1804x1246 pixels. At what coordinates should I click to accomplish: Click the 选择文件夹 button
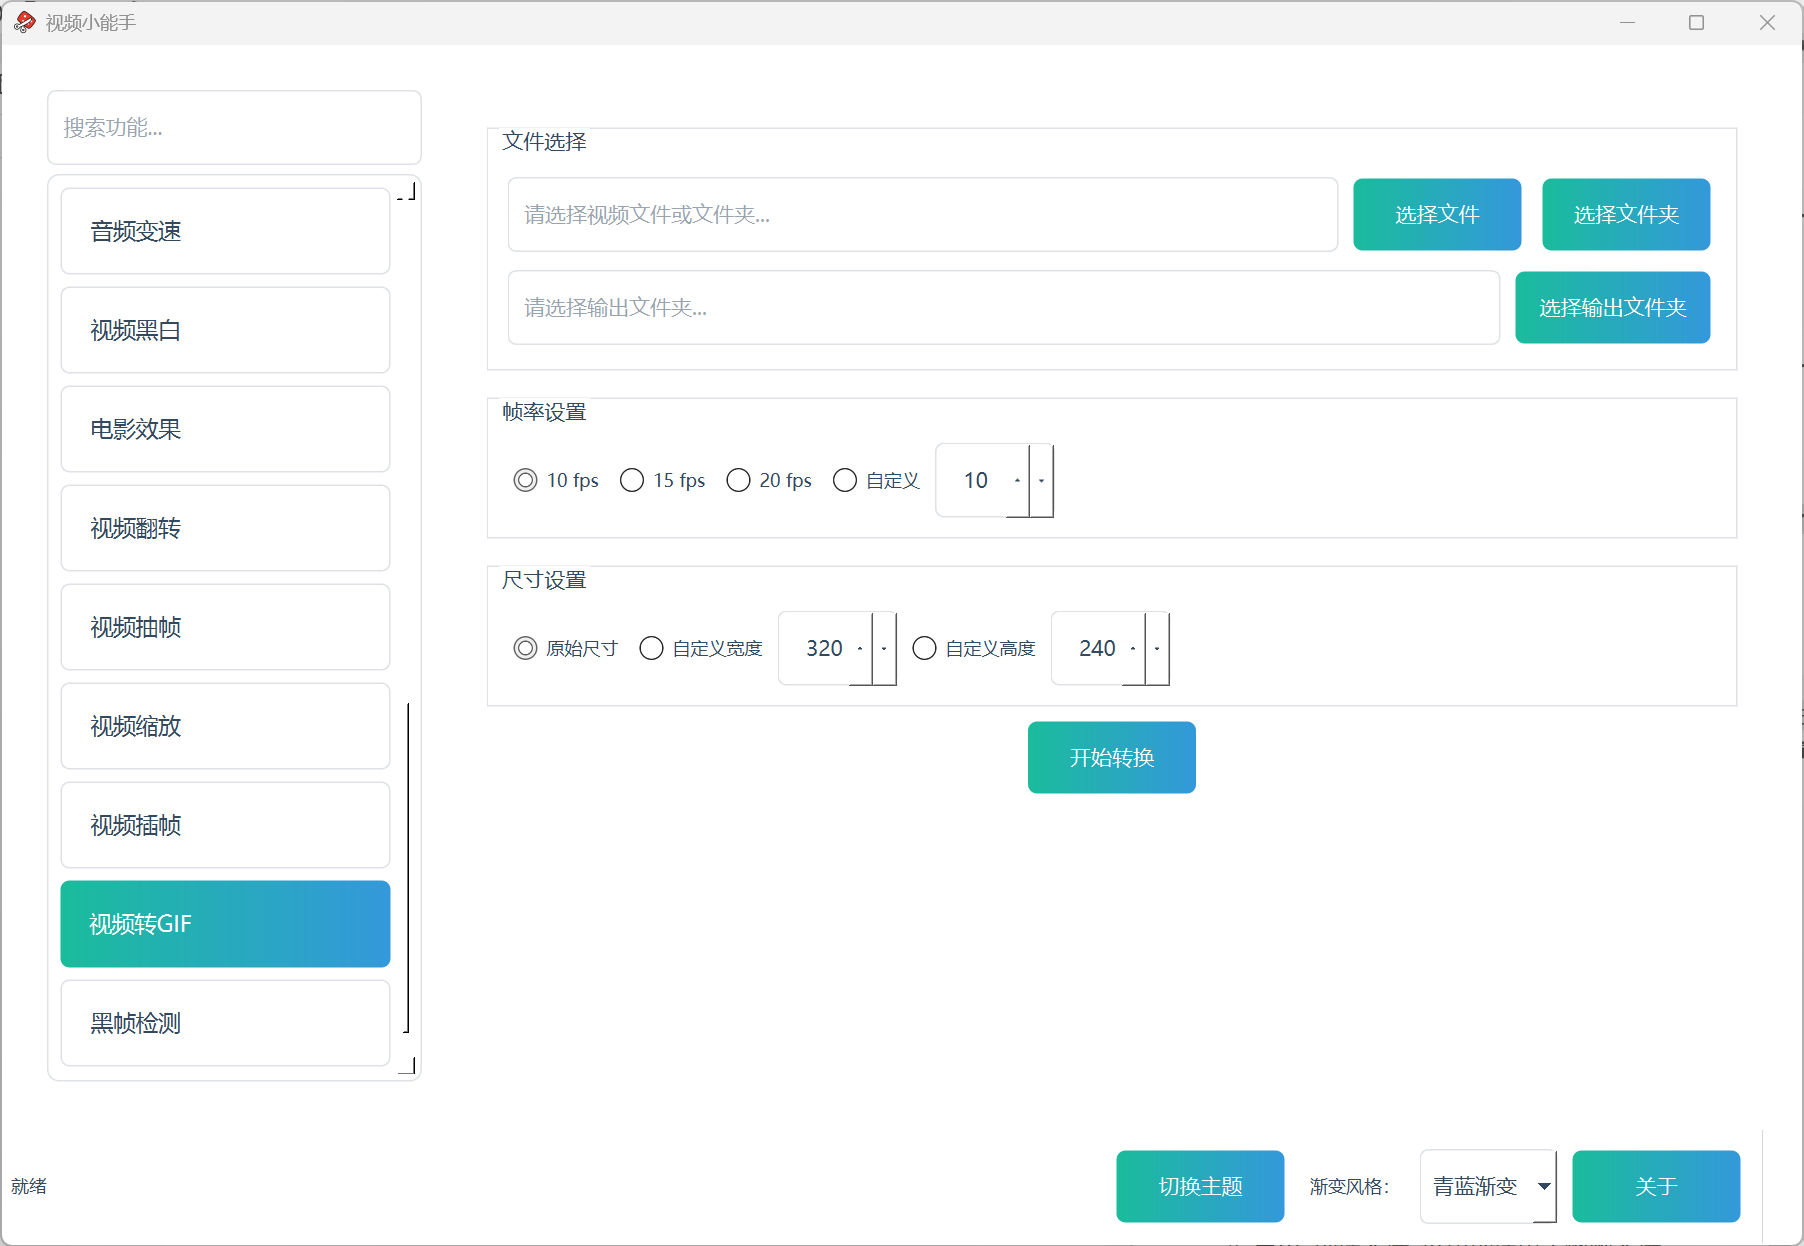[1626, 215]
